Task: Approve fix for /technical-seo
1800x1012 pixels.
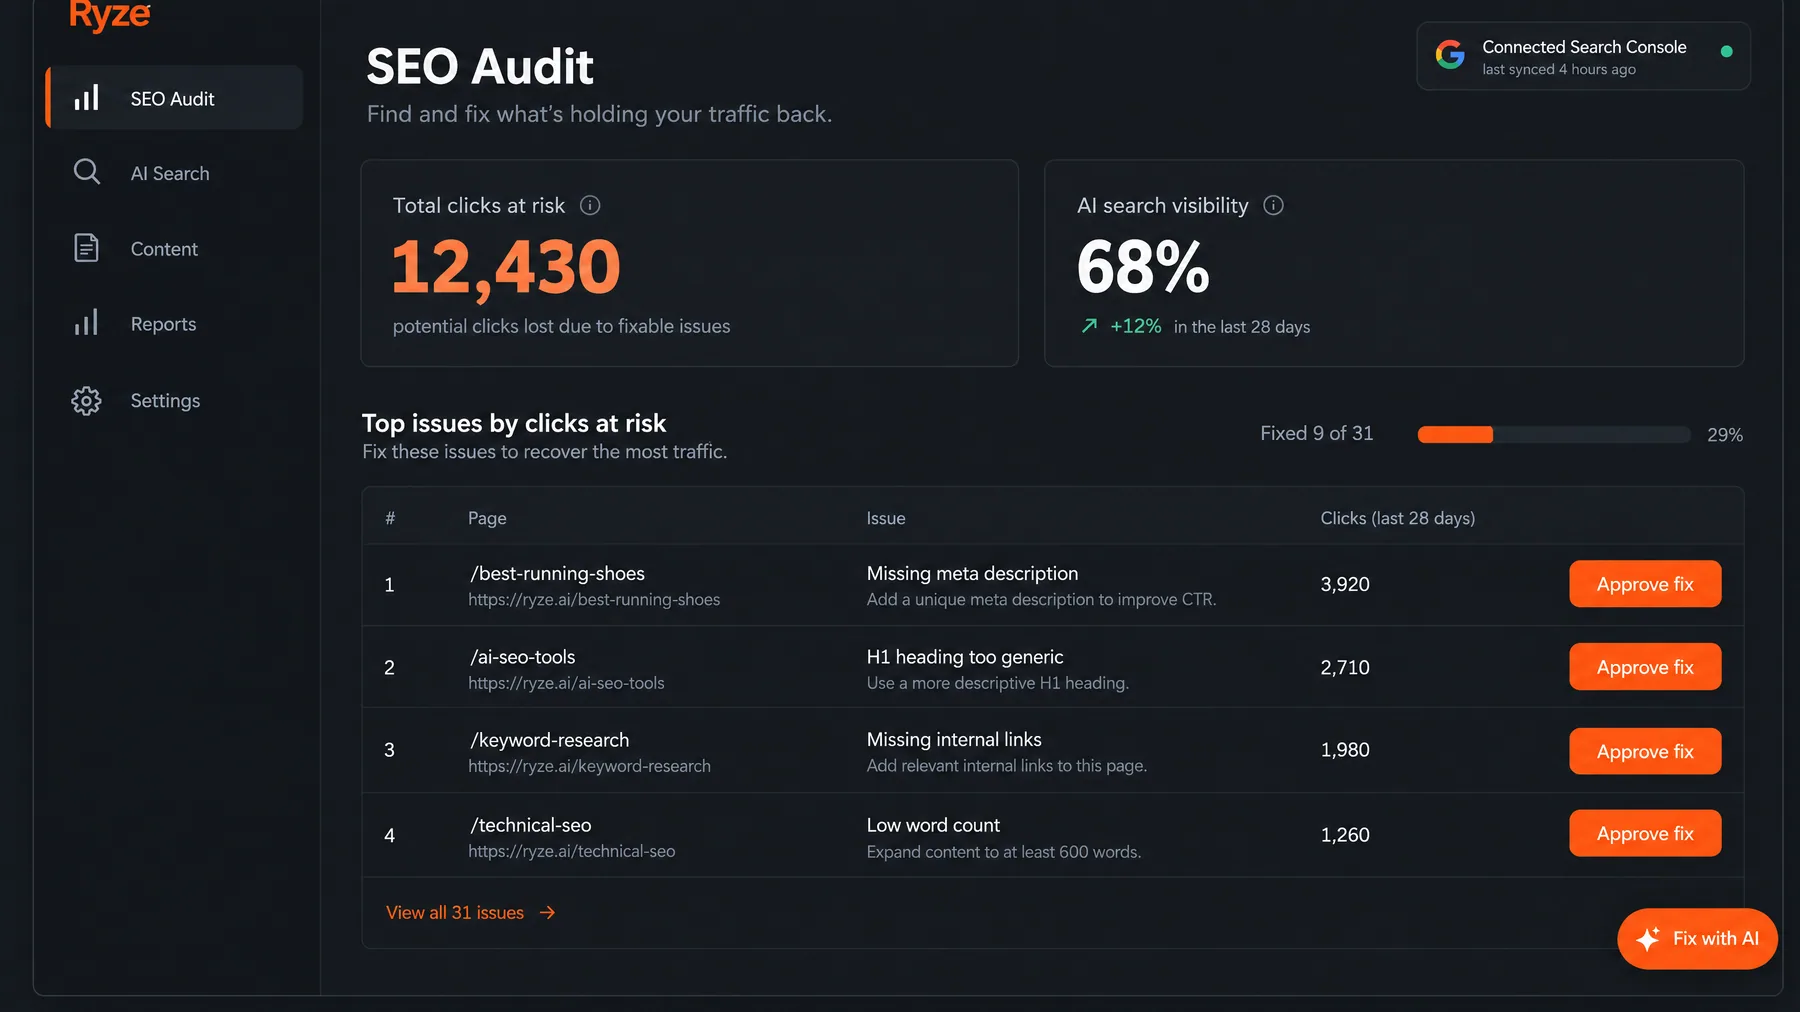Action: (x=1645, y=833)
